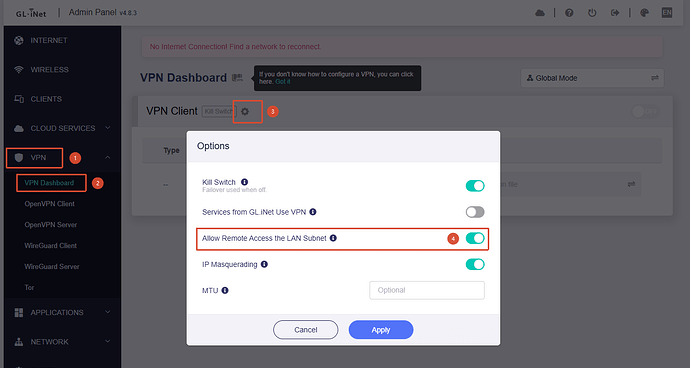The height and width of the screenshot is (368, 690).
Task: Click the logout arrow icon
Action: (x=615, y=13)
